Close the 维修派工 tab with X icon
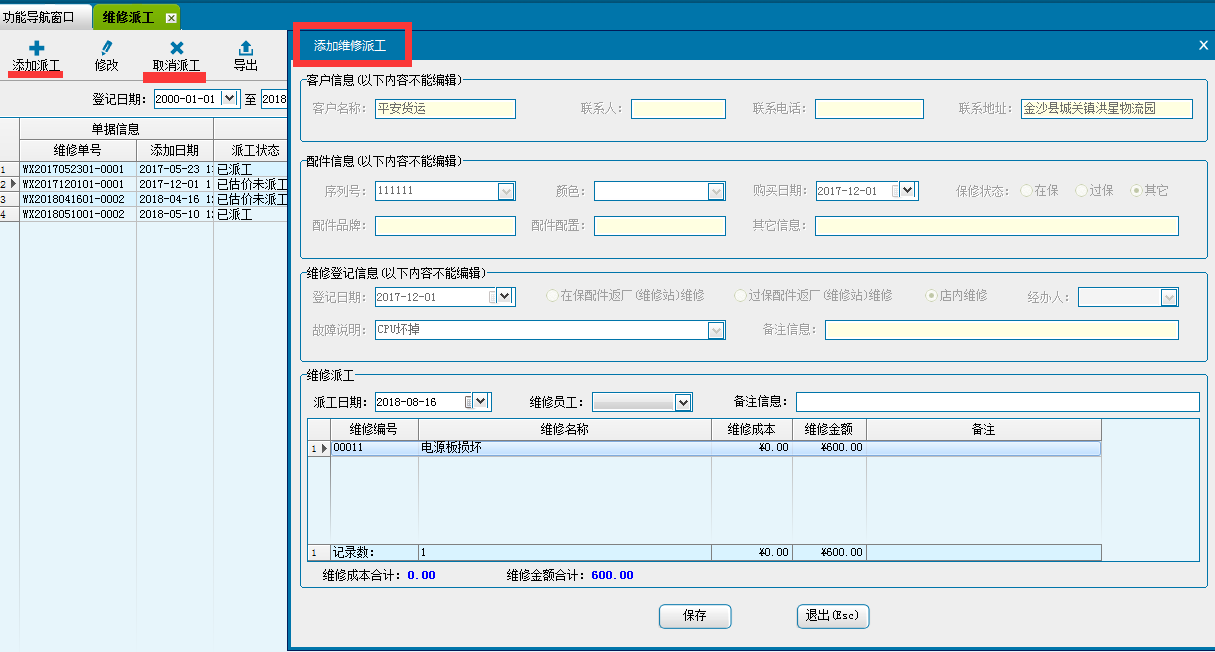 (x=171, y=18)
